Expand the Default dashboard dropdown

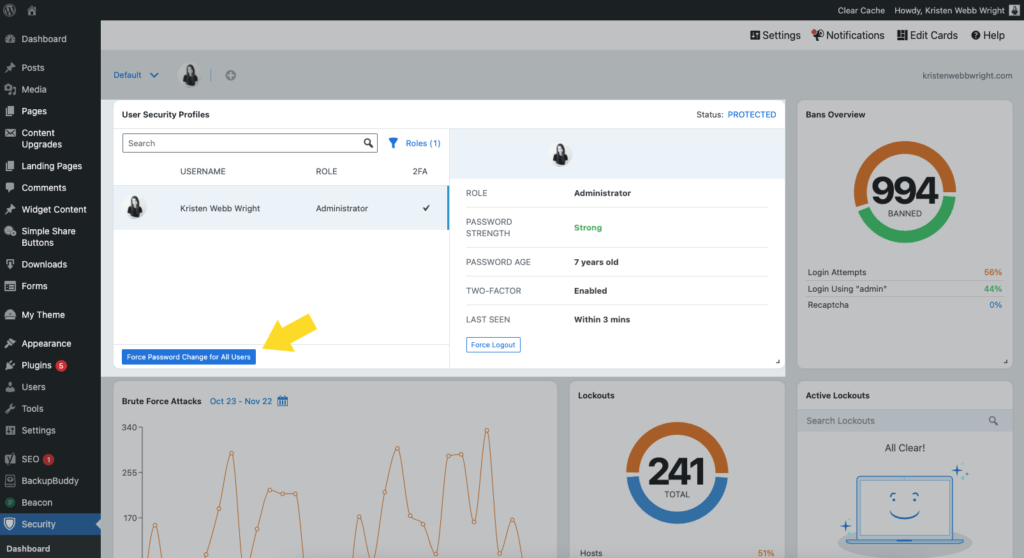136,75
